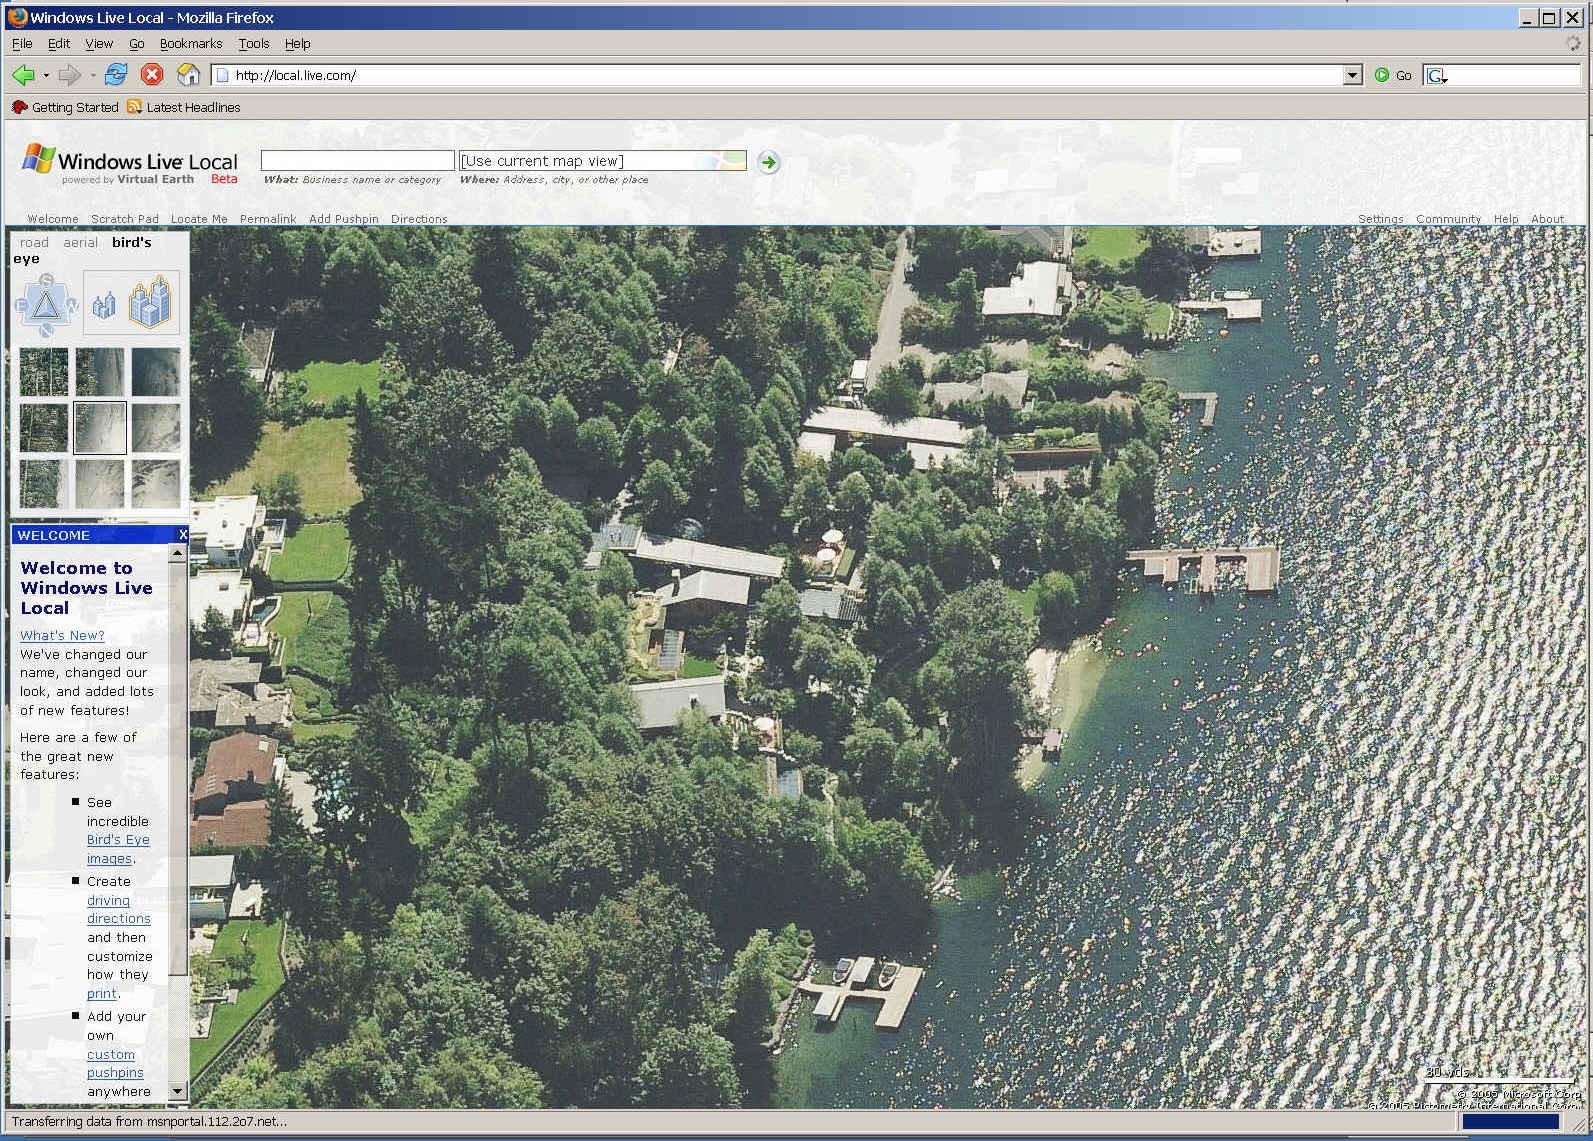Select the small buildings zoom-out icon
Viewport: 1593px width, 1141px height.
(x=104, y=305)
